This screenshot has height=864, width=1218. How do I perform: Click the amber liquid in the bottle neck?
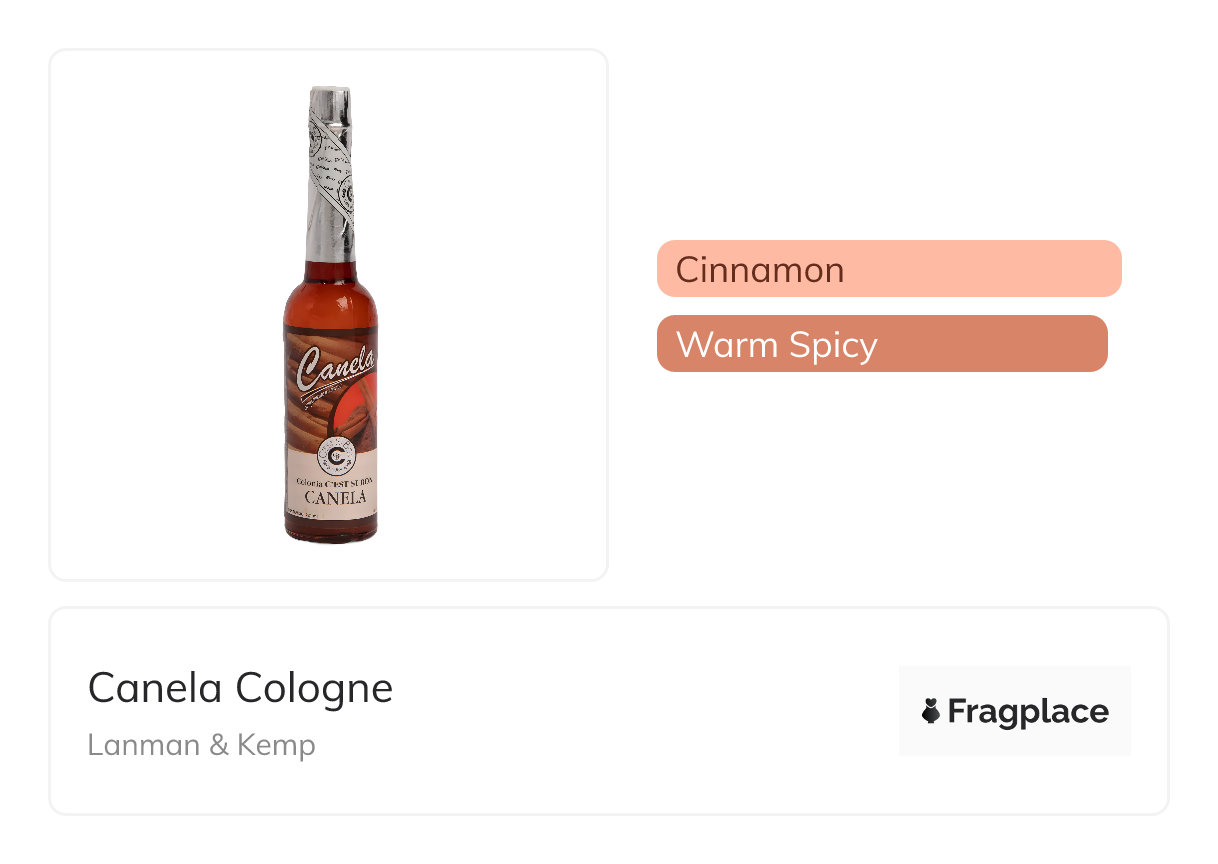[332, 273]
